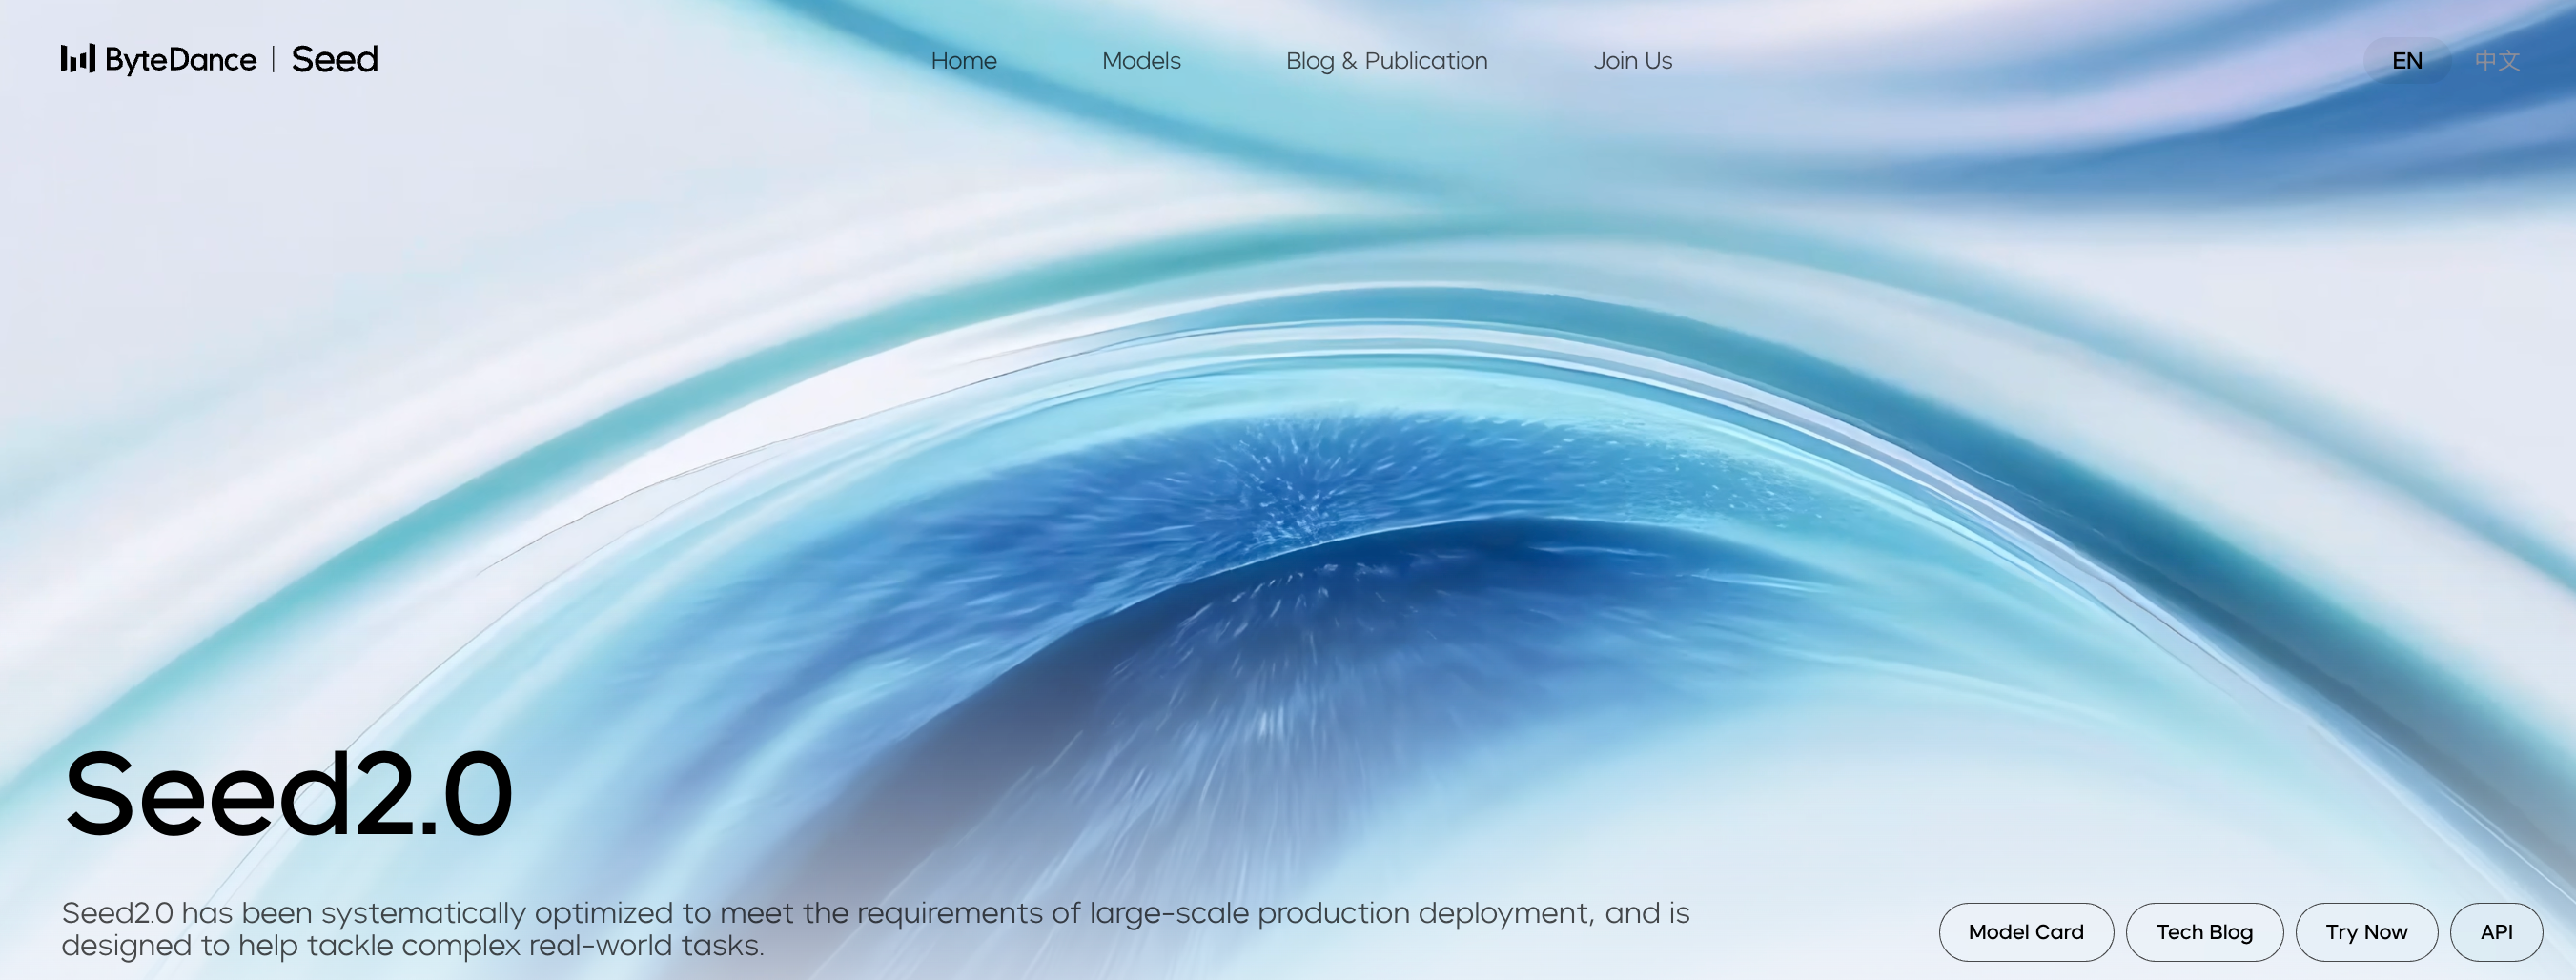Open the Model Card
Image resolution: width=2576 pixels, height=980 pixels.
(2025, 932)
